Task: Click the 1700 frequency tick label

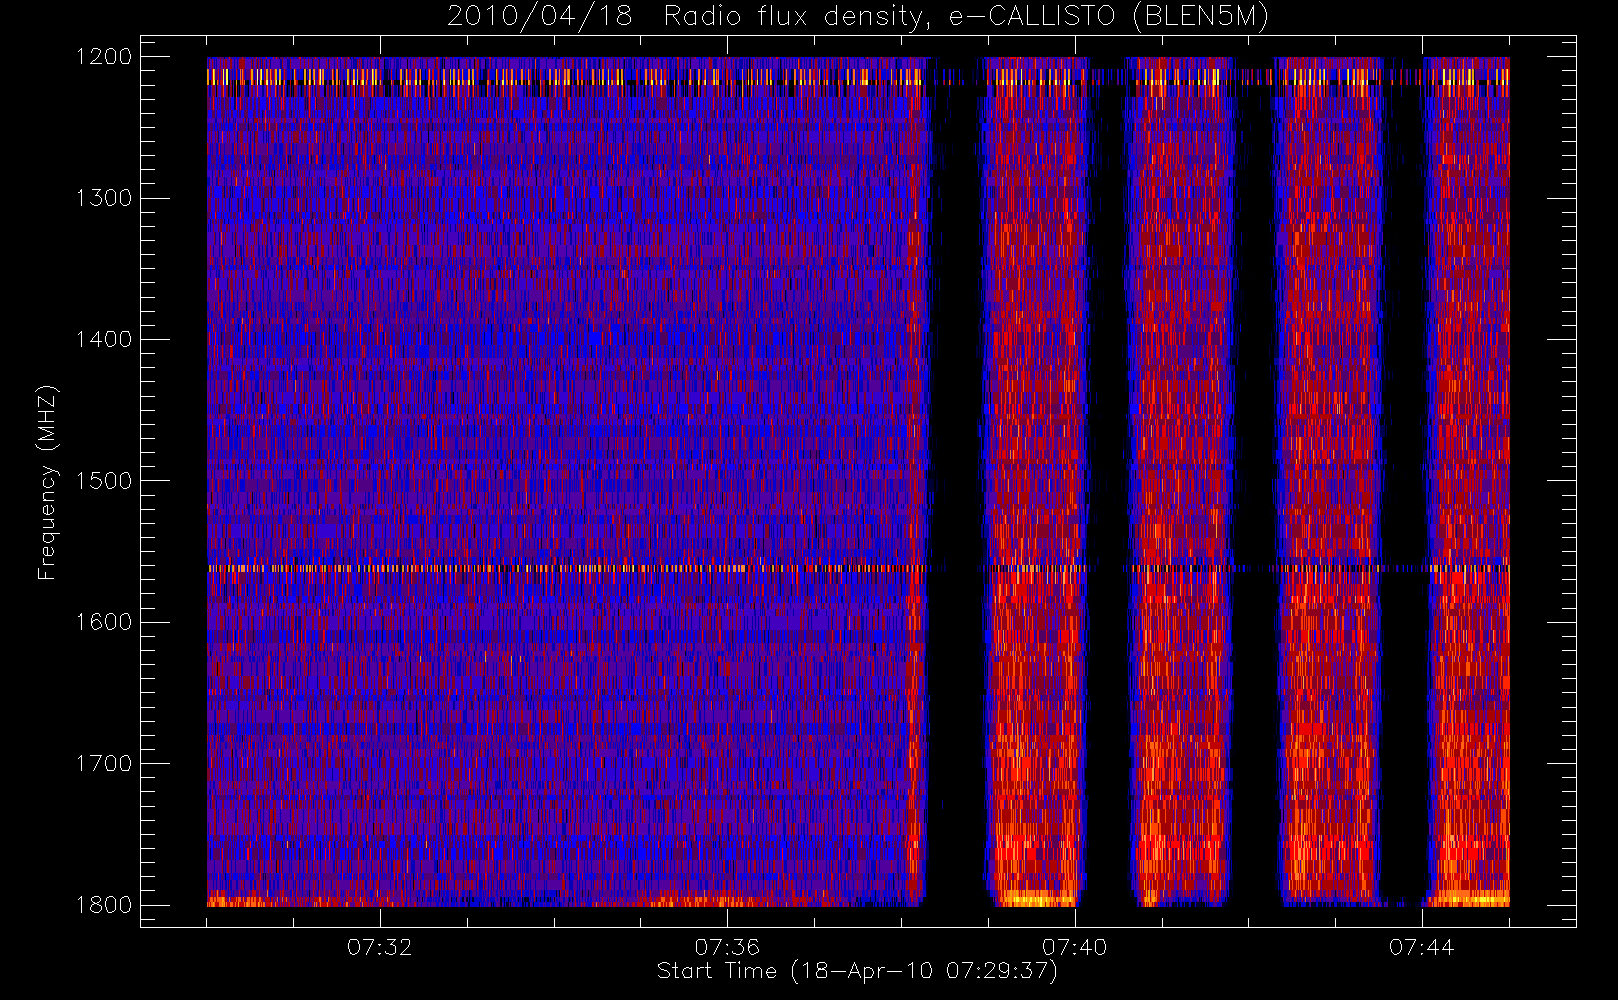Action: coord(104,764)
